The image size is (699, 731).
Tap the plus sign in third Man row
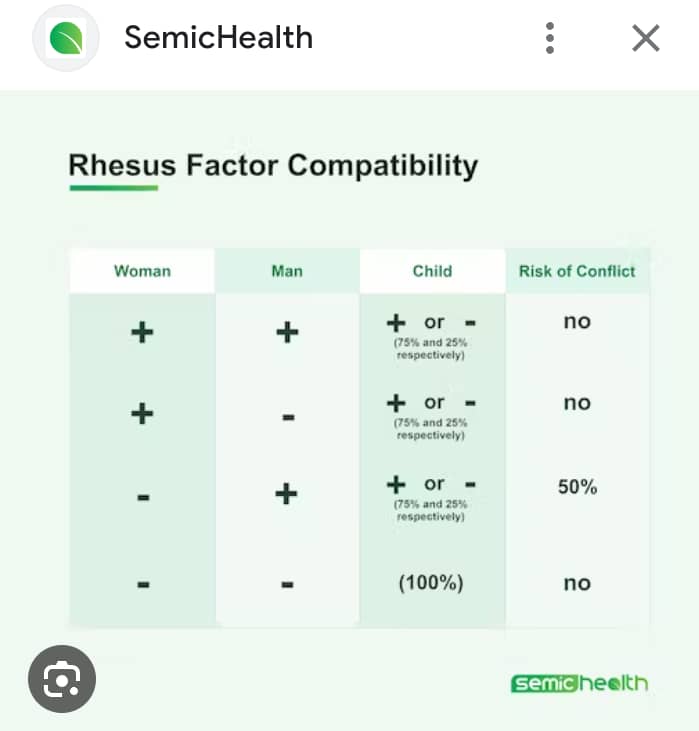[286, 494]
